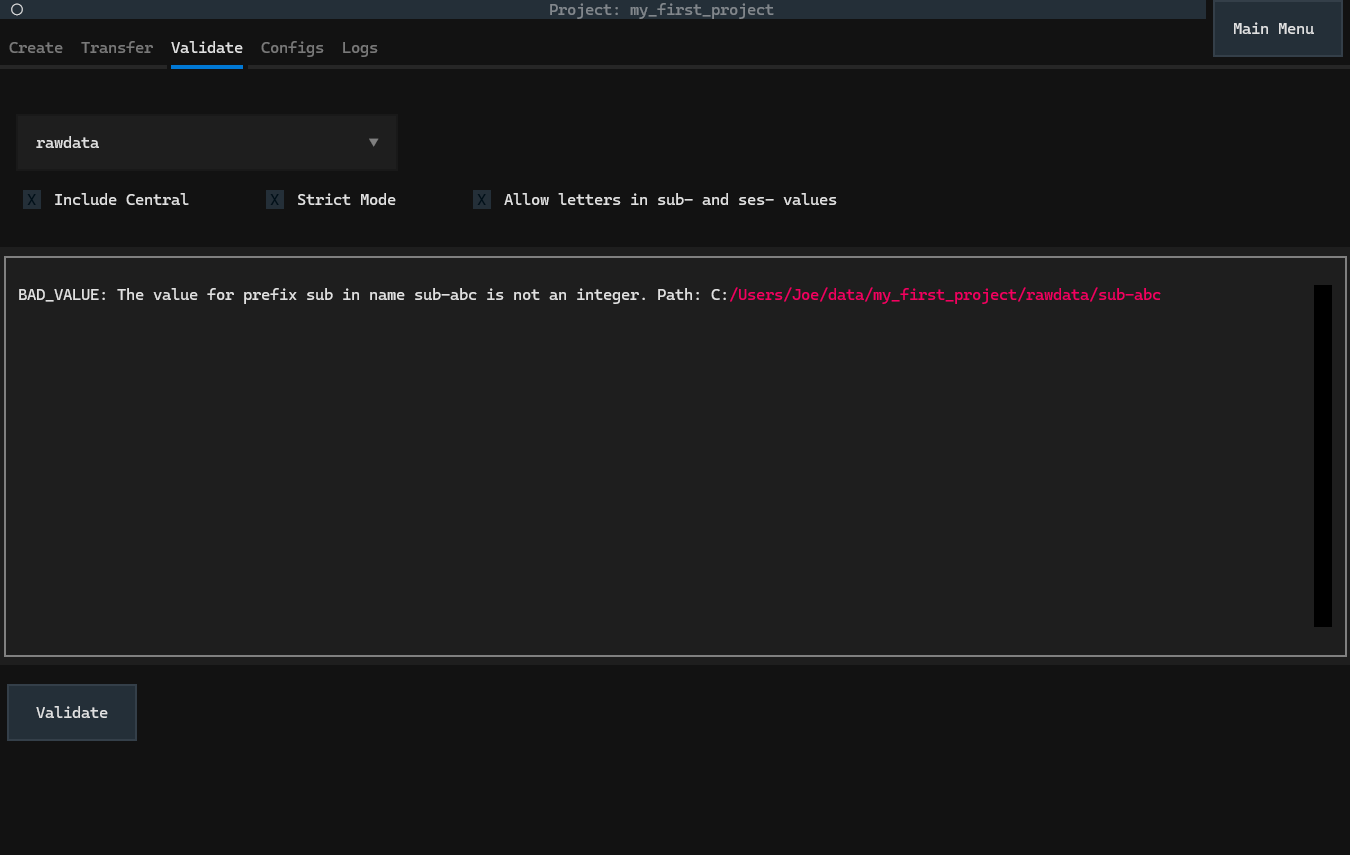
Task: Return to the Main Menu
Action: 1273,29
